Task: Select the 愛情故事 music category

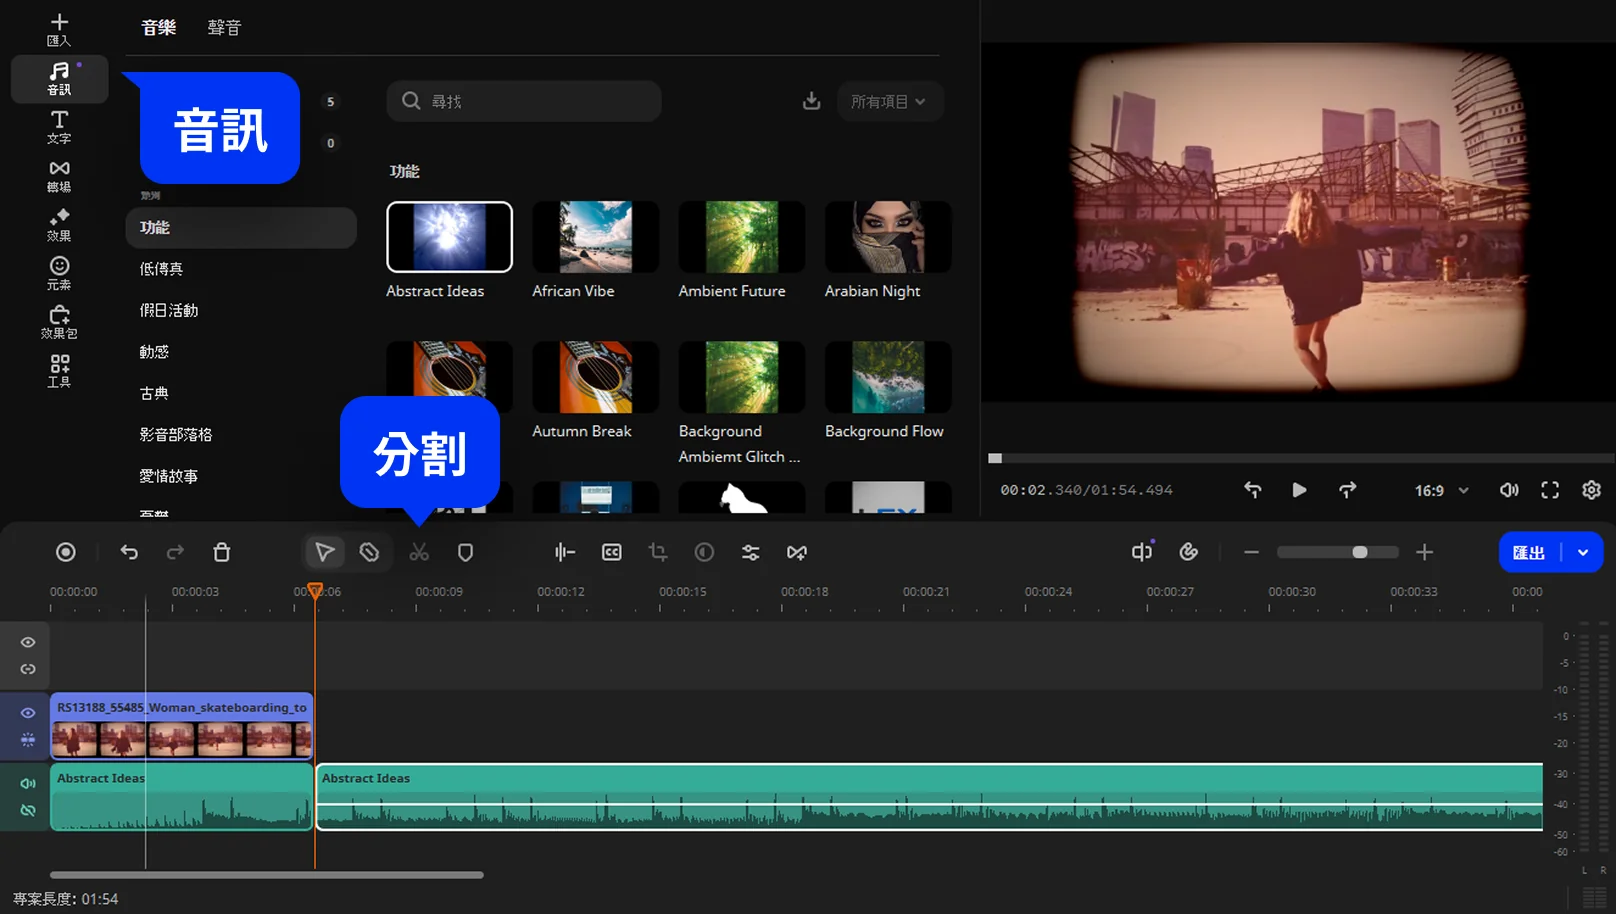Action: (169, 476)
